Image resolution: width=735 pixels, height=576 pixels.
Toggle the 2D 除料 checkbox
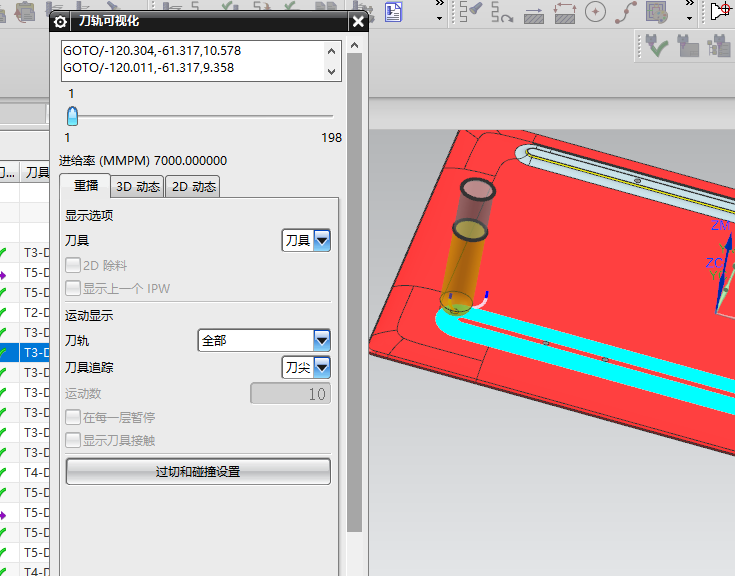(x=73, y=265)
